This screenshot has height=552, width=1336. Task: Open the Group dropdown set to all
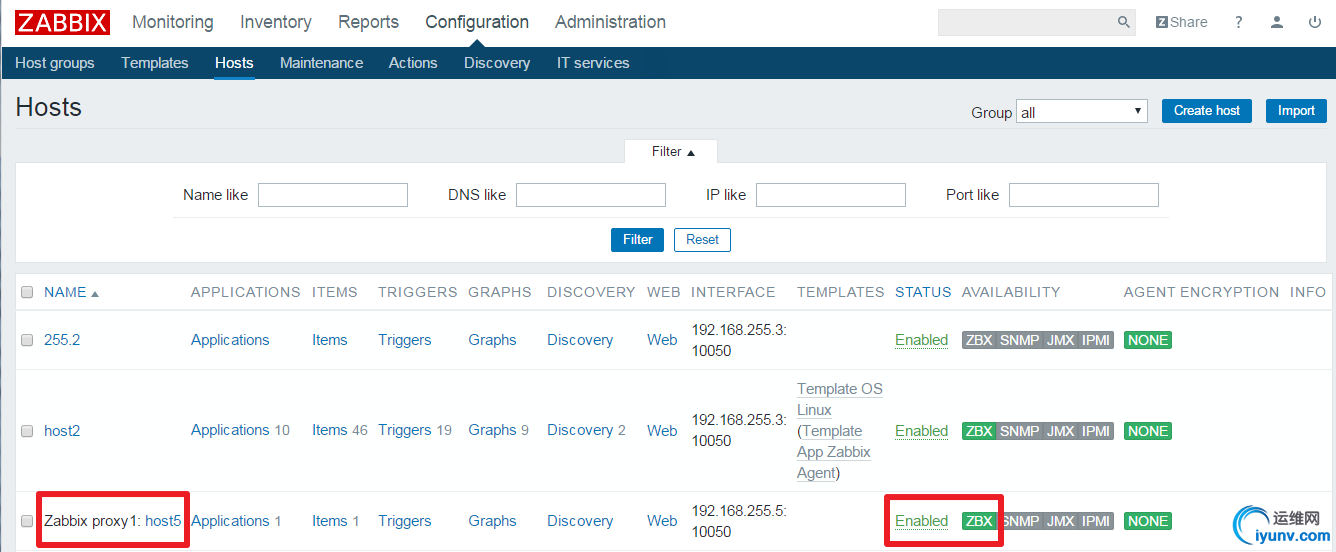click(x=1081, y=112)
